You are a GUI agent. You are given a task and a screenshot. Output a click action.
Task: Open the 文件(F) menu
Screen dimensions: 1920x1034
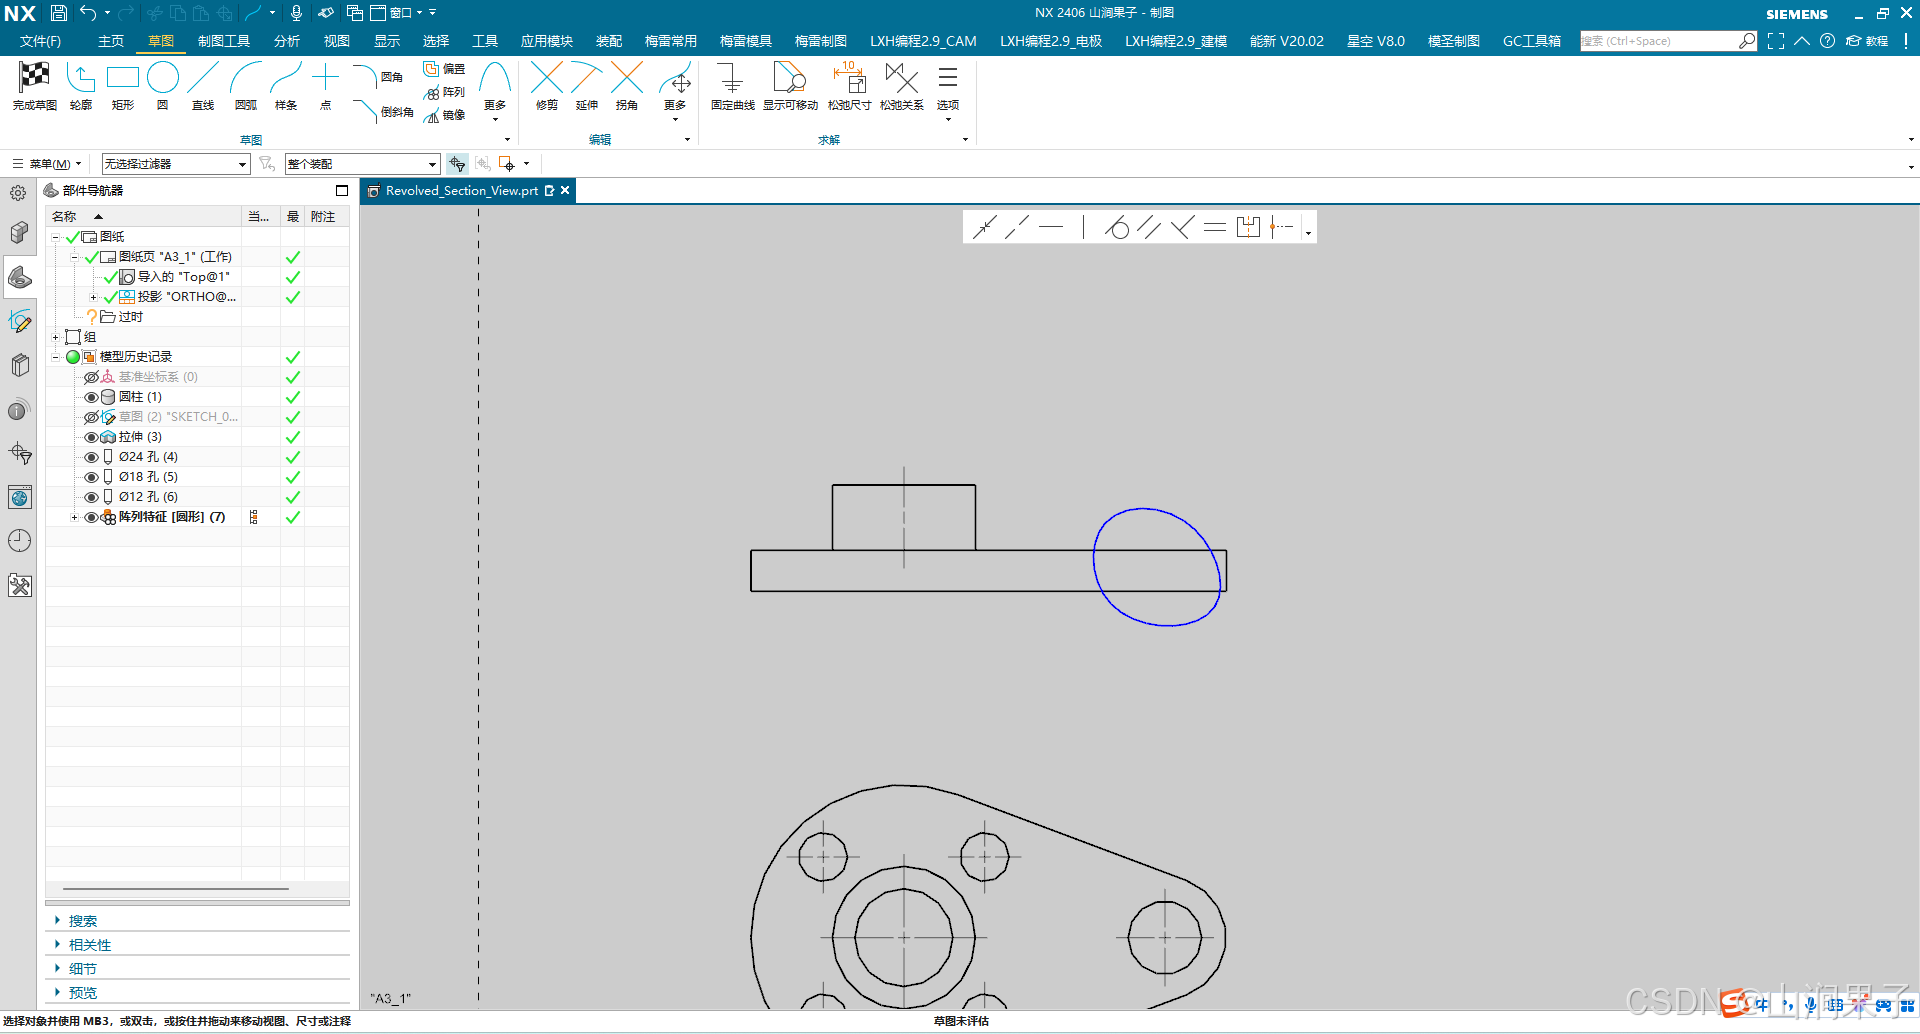click(x=40, y=41)
